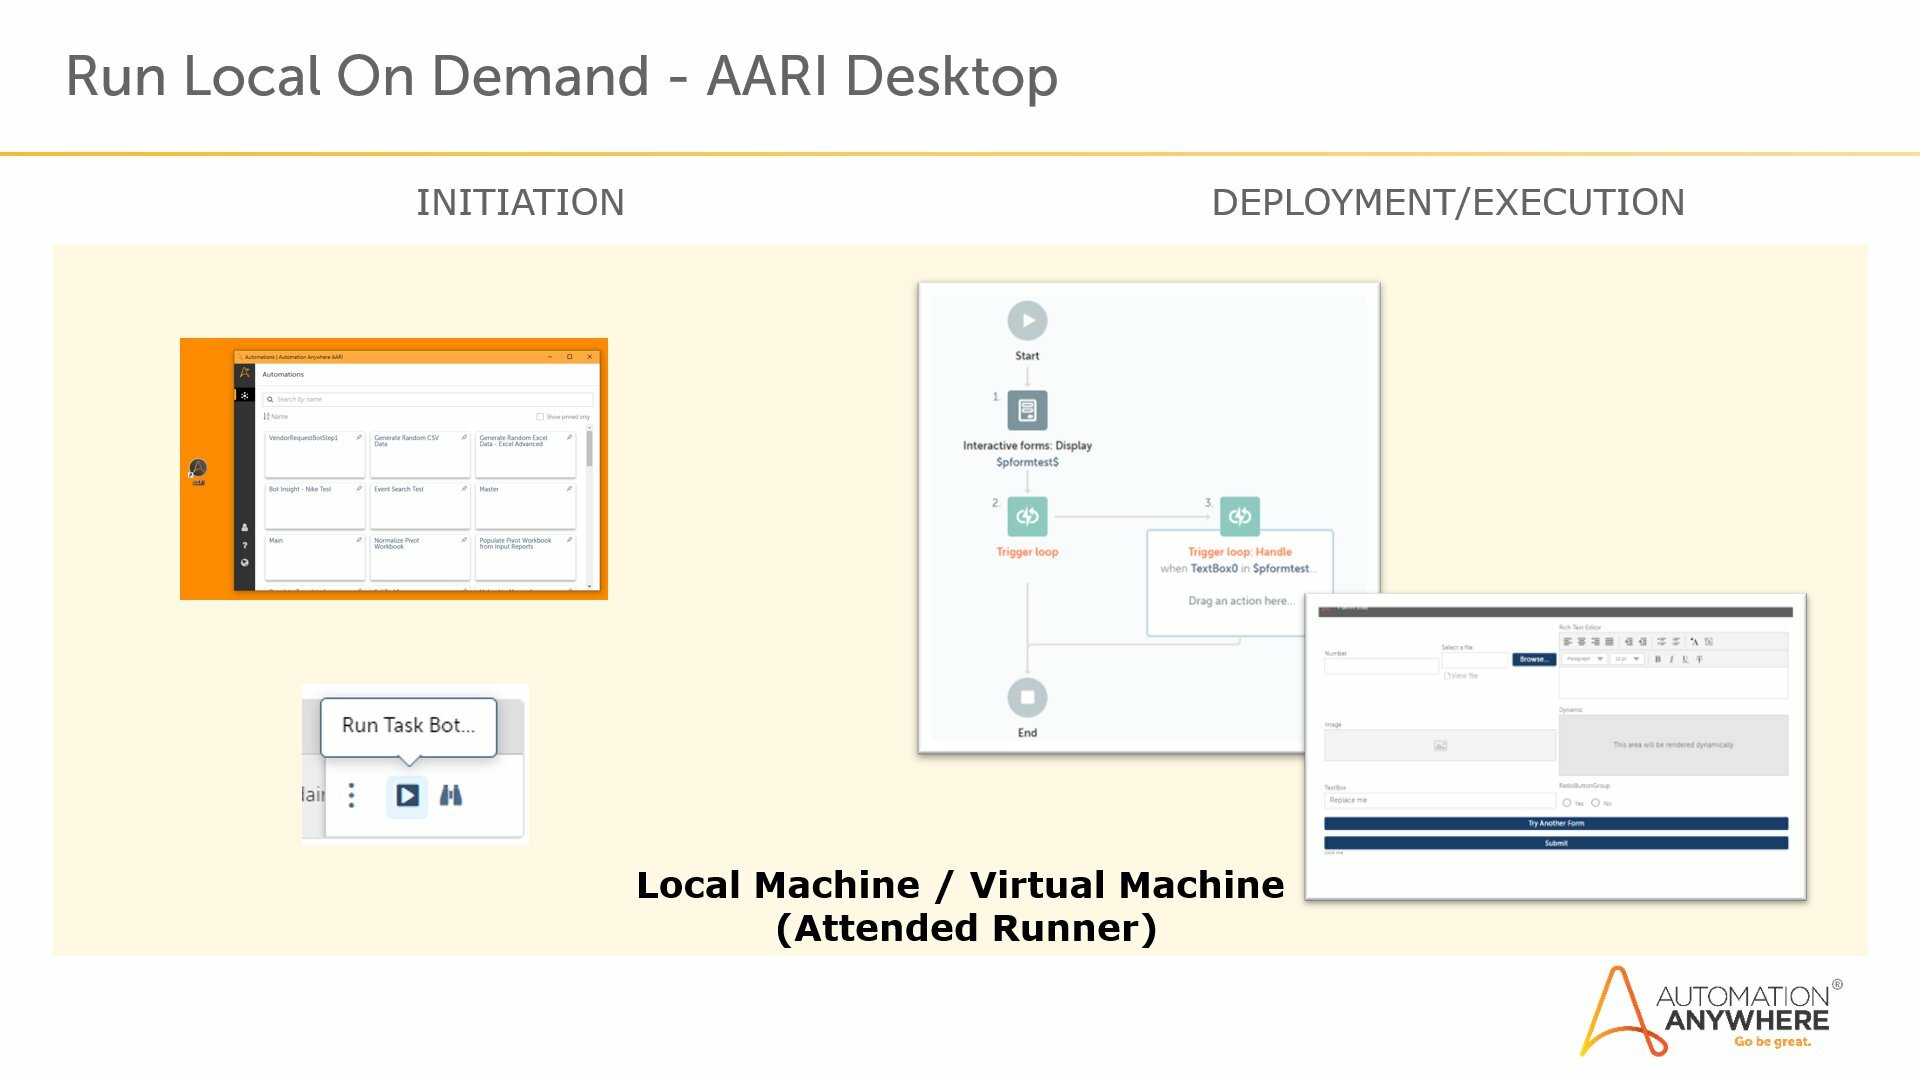The height and width of the screenshot is (1077, 1920).
Task: Click the Number input field
Action: [1381, 666]
